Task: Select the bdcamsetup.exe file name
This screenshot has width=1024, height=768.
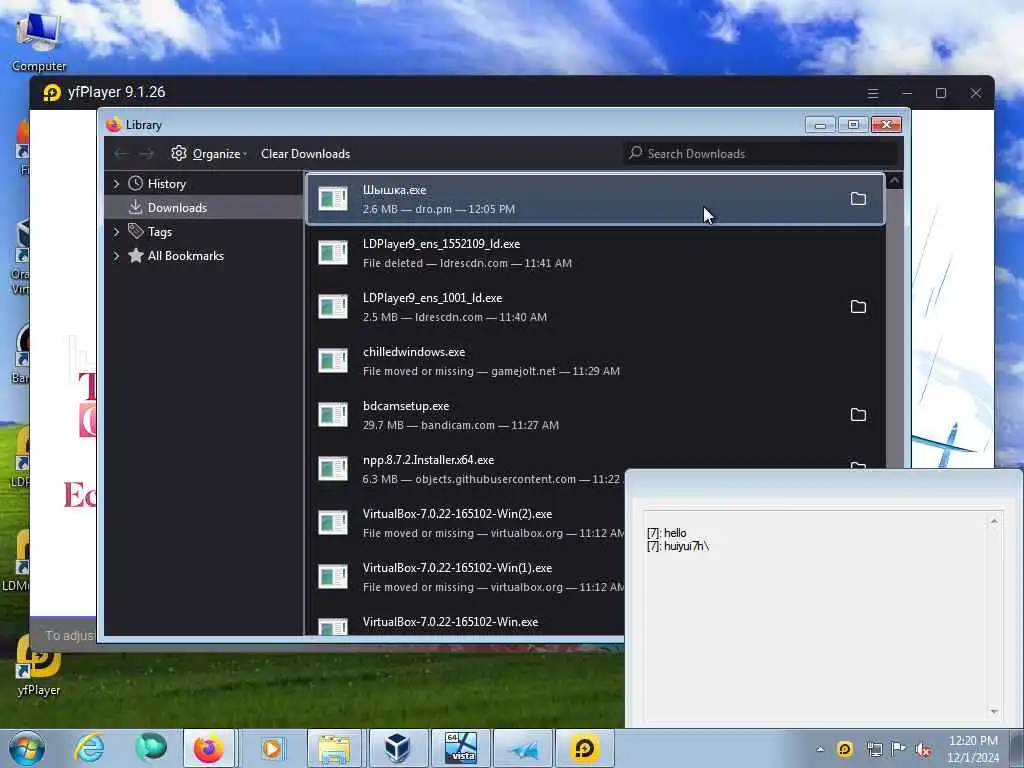Action: [x=406, y=406]
